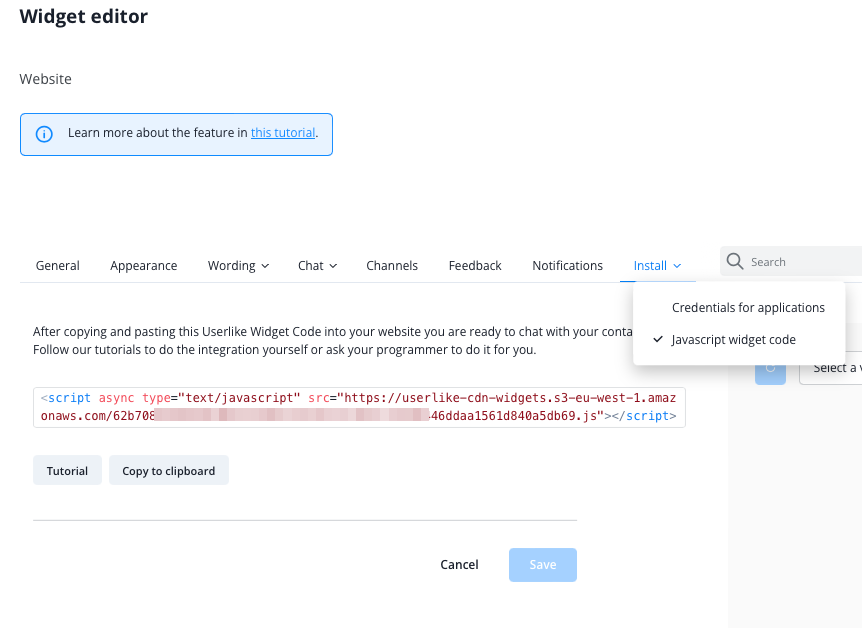Open the Notifications tab

(567, 266)
